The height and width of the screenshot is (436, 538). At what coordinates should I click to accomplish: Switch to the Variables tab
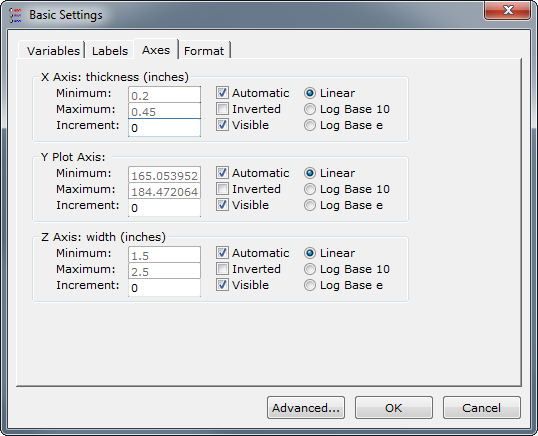pyautogui.click(x=53, y=51)
